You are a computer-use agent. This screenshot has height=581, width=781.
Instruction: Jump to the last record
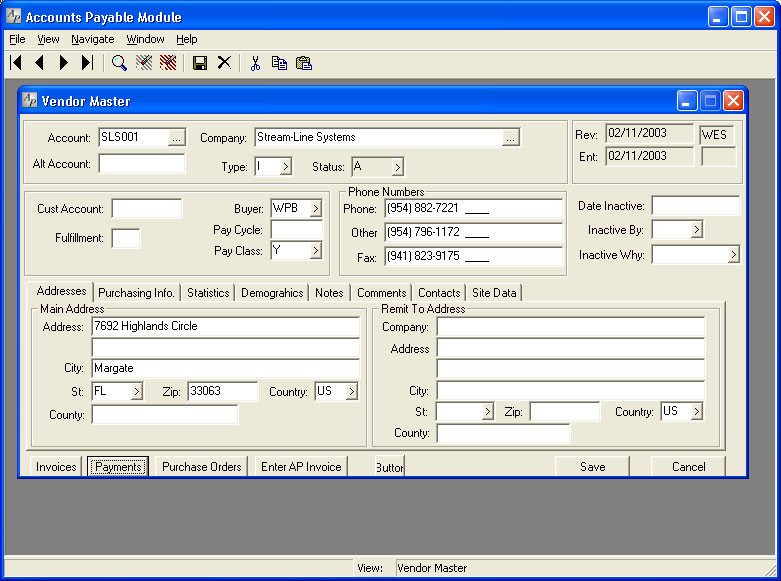click(x=87, y=63)
